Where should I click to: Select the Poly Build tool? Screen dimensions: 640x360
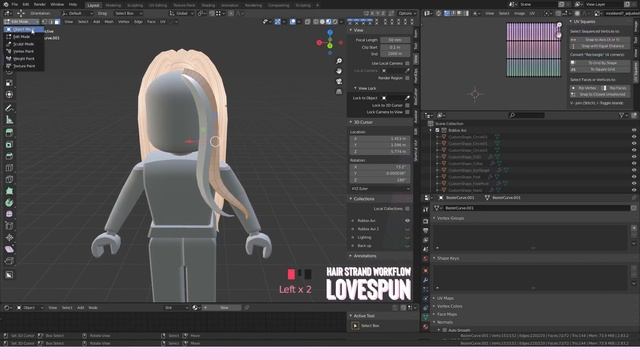(9, 191)
